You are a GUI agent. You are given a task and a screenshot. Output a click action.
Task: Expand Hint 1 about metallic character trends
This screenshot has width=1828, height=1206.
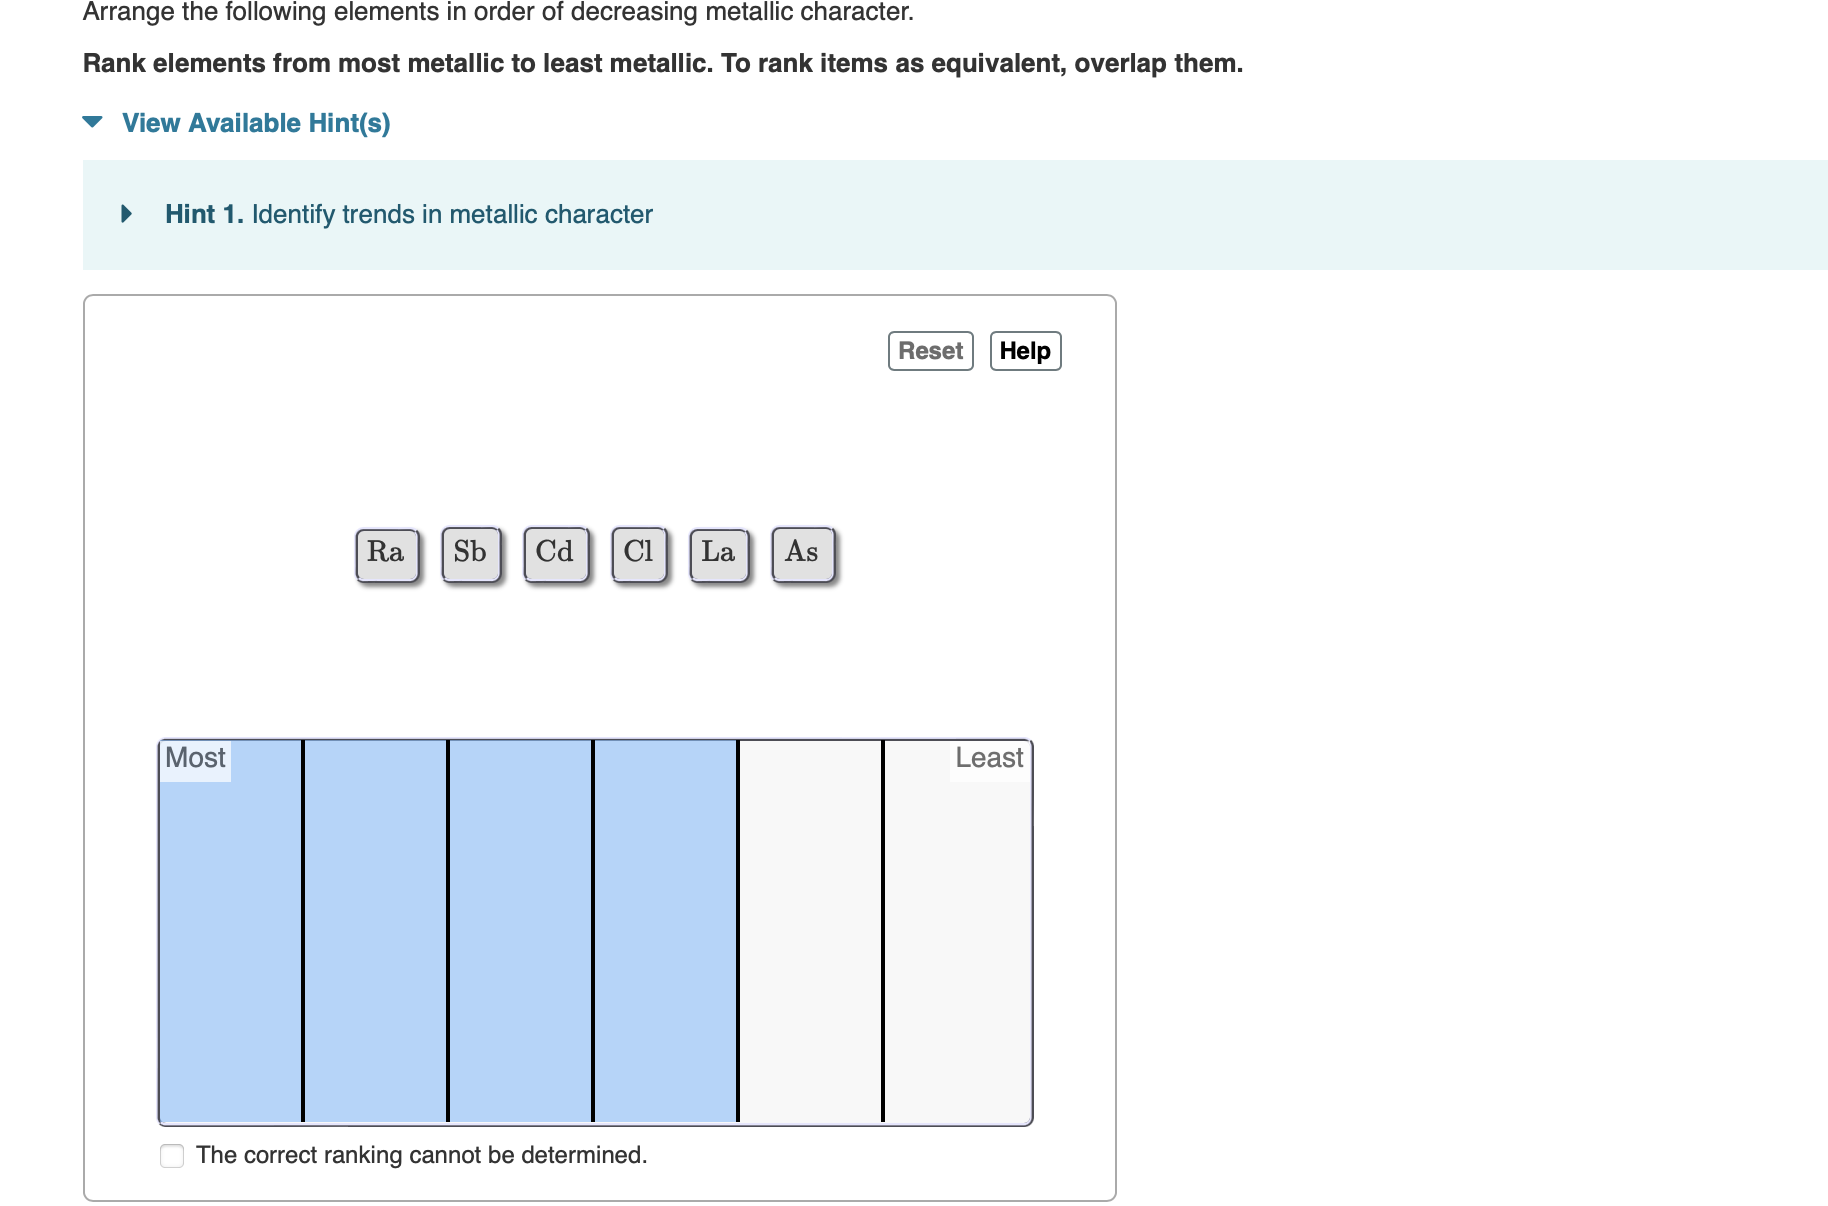click(126, 213)
